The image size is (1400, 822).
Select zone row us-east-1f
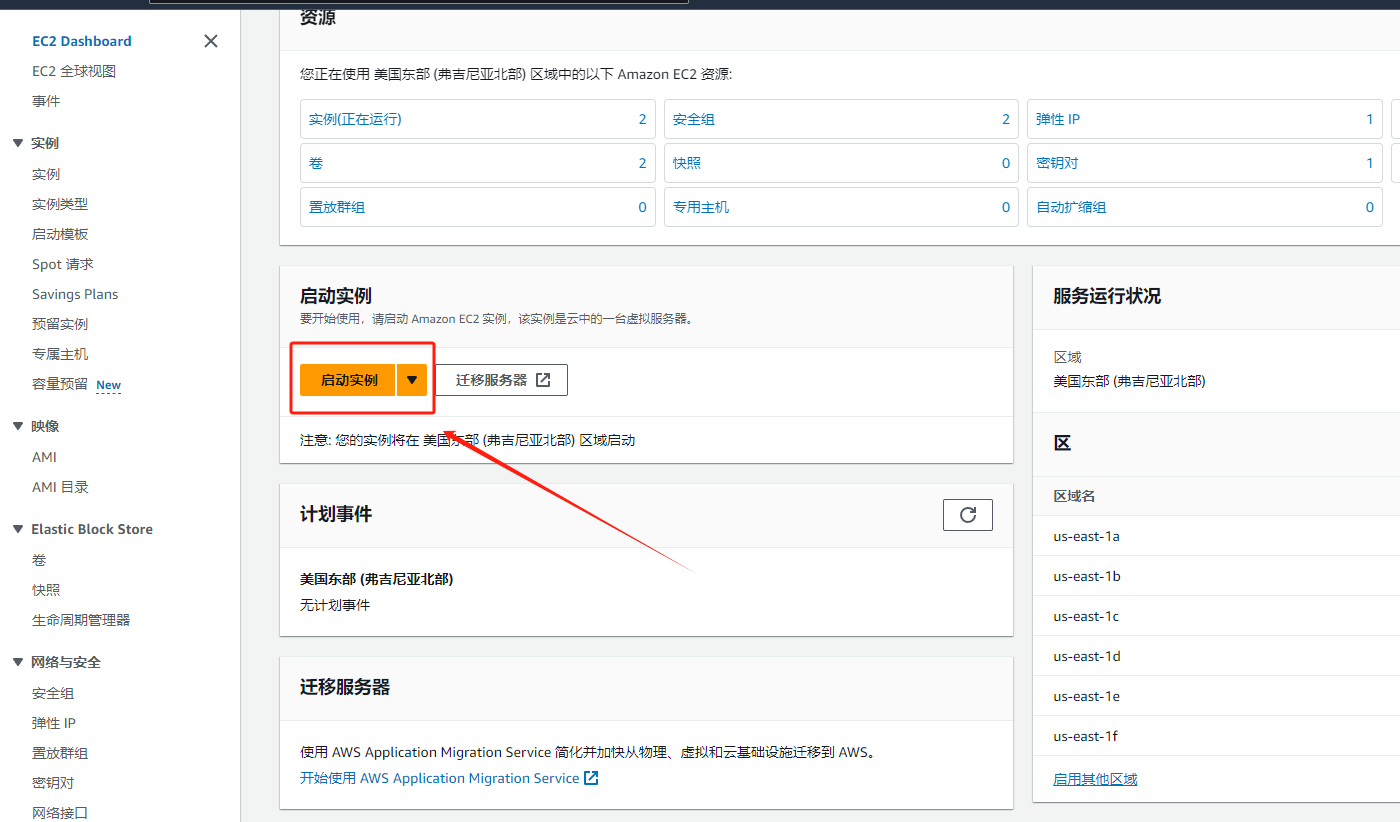point(1216,736)
